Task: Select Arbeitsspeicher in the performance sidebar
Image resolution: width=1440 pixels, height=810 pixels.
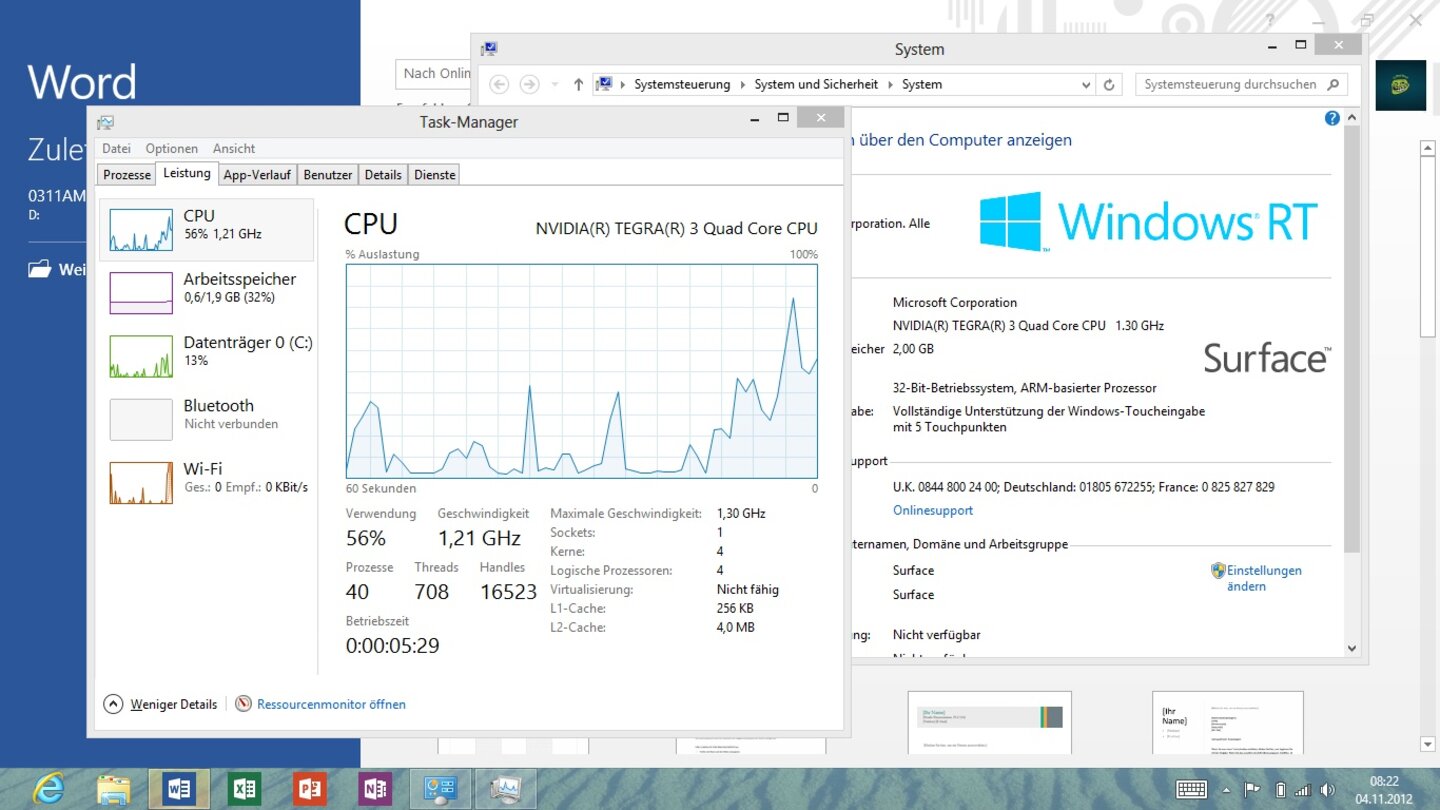Action: pyautogui.click(x=206, y=293)
